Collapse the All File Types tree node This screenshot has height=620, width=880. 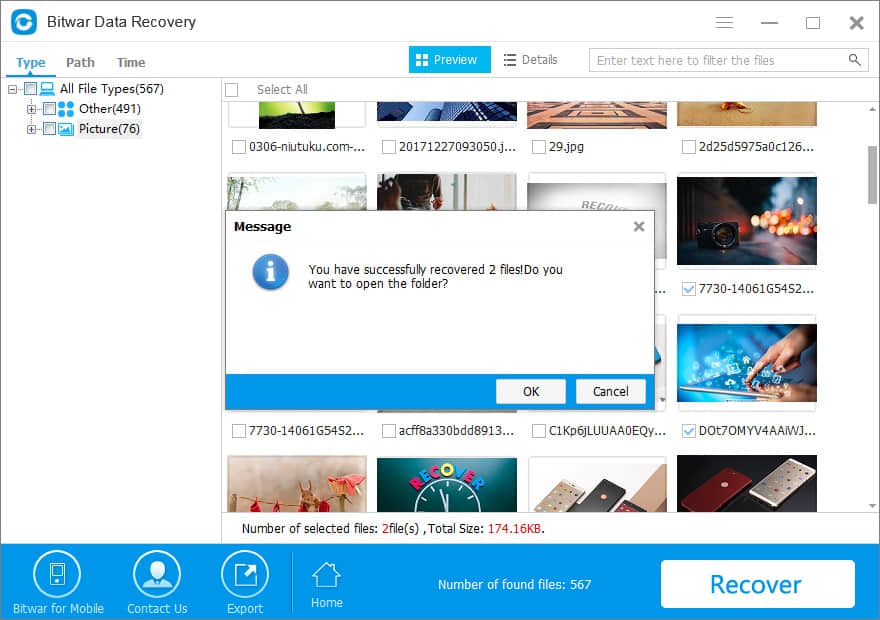coord(12,89)
